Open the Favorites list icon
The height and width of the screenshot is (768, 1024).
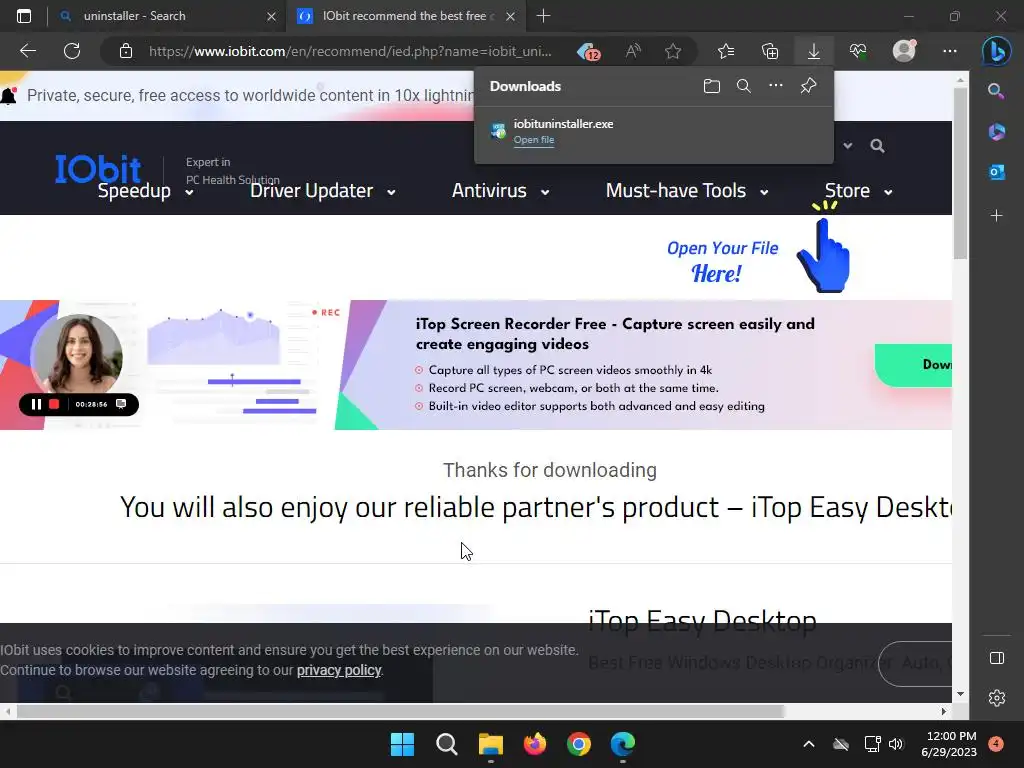tap(726, 51)
